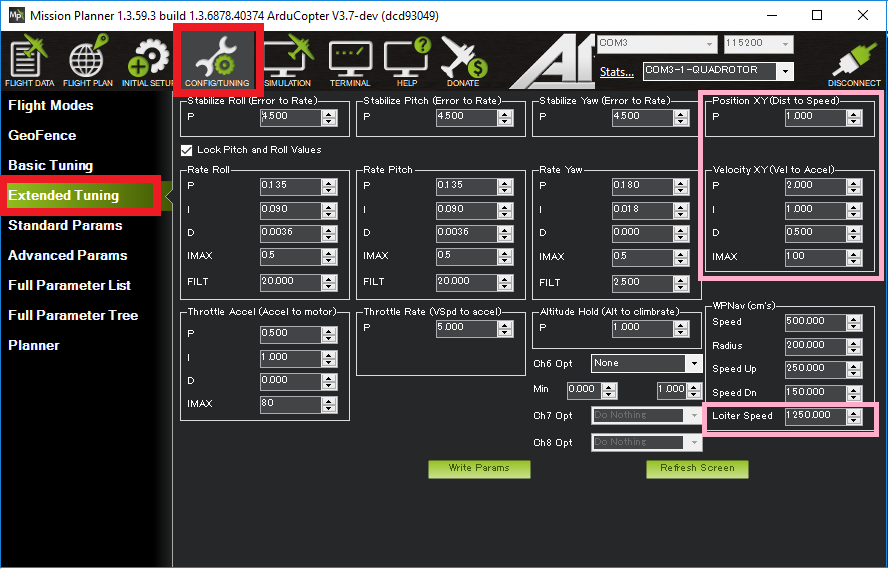
Task: Open the Flight Data screen icon
Action: 29,62
